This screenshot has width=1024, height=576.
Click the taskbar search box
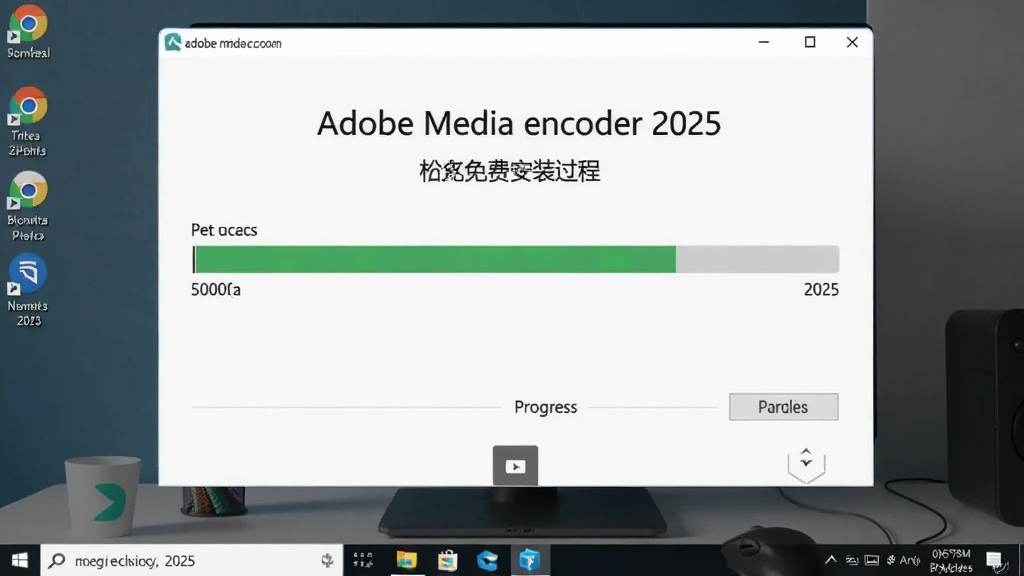191,560
